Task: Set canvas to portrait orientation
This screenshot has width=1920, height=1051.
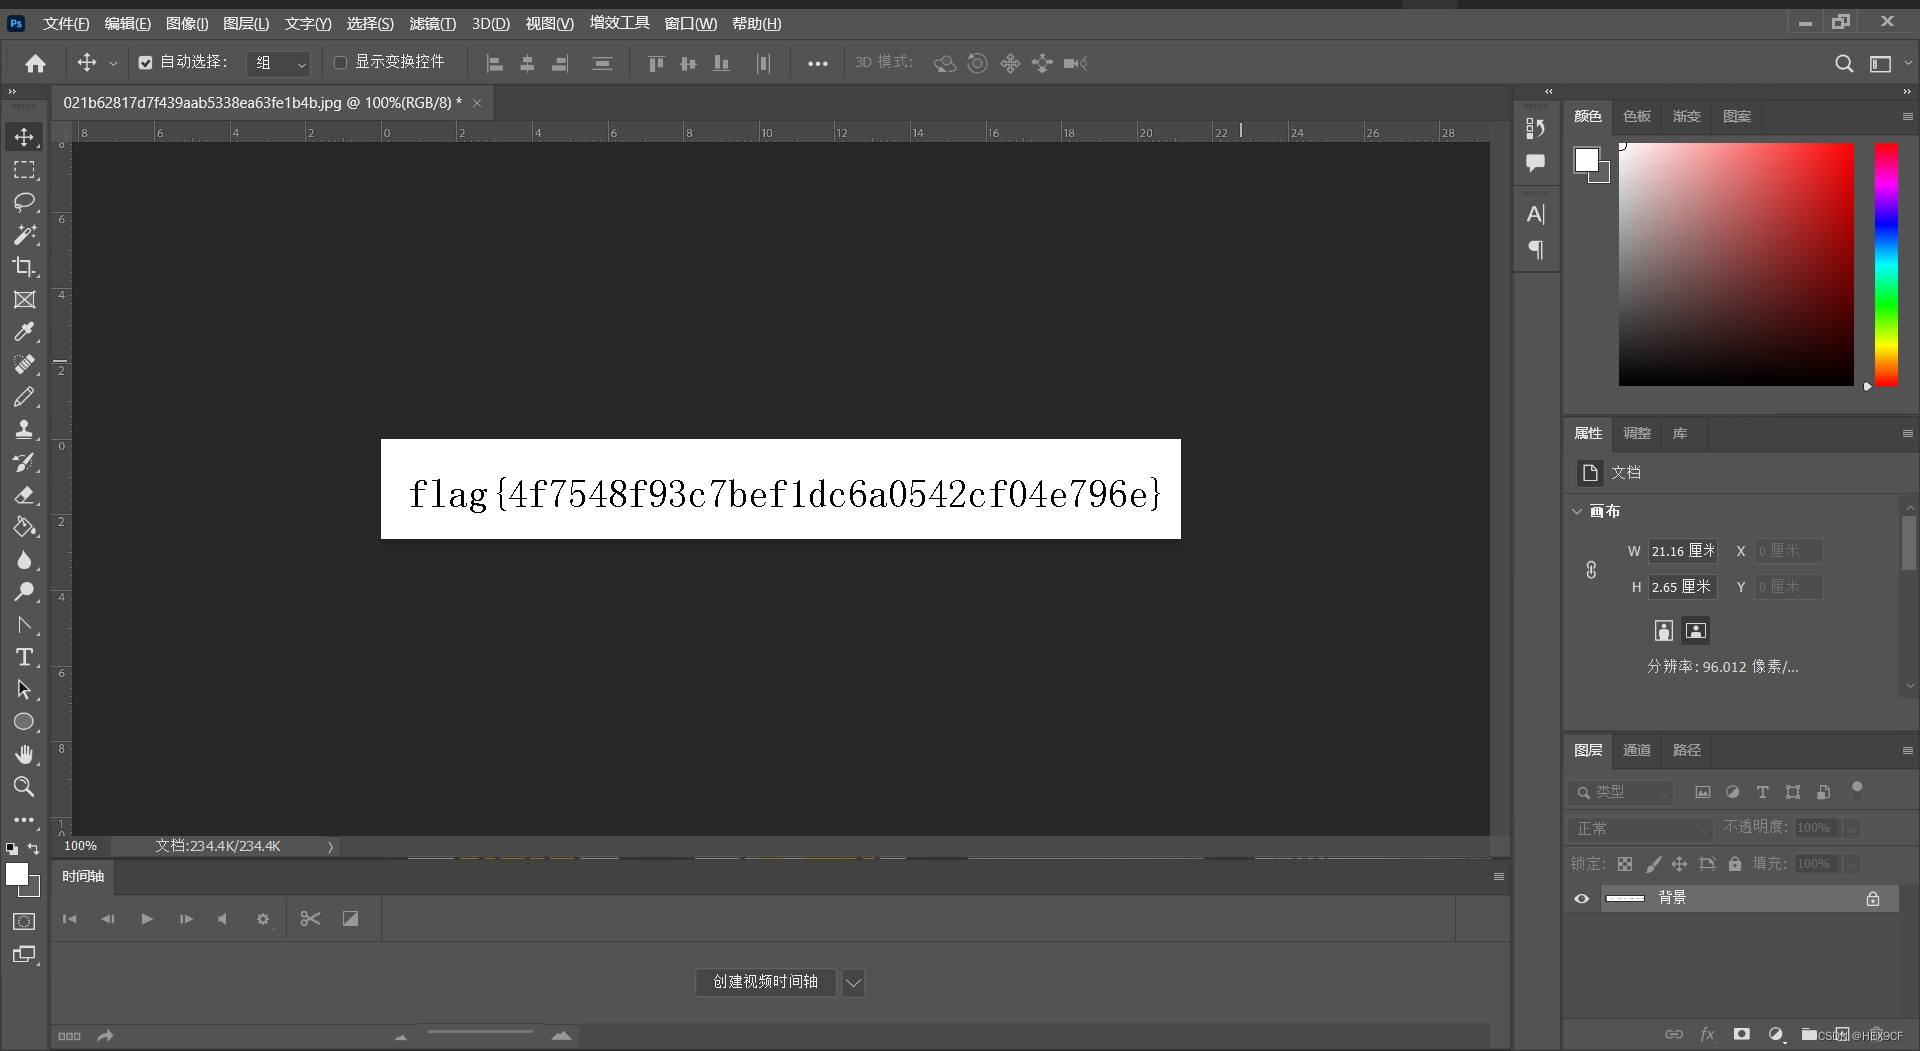Action: tap(1663, 630)
